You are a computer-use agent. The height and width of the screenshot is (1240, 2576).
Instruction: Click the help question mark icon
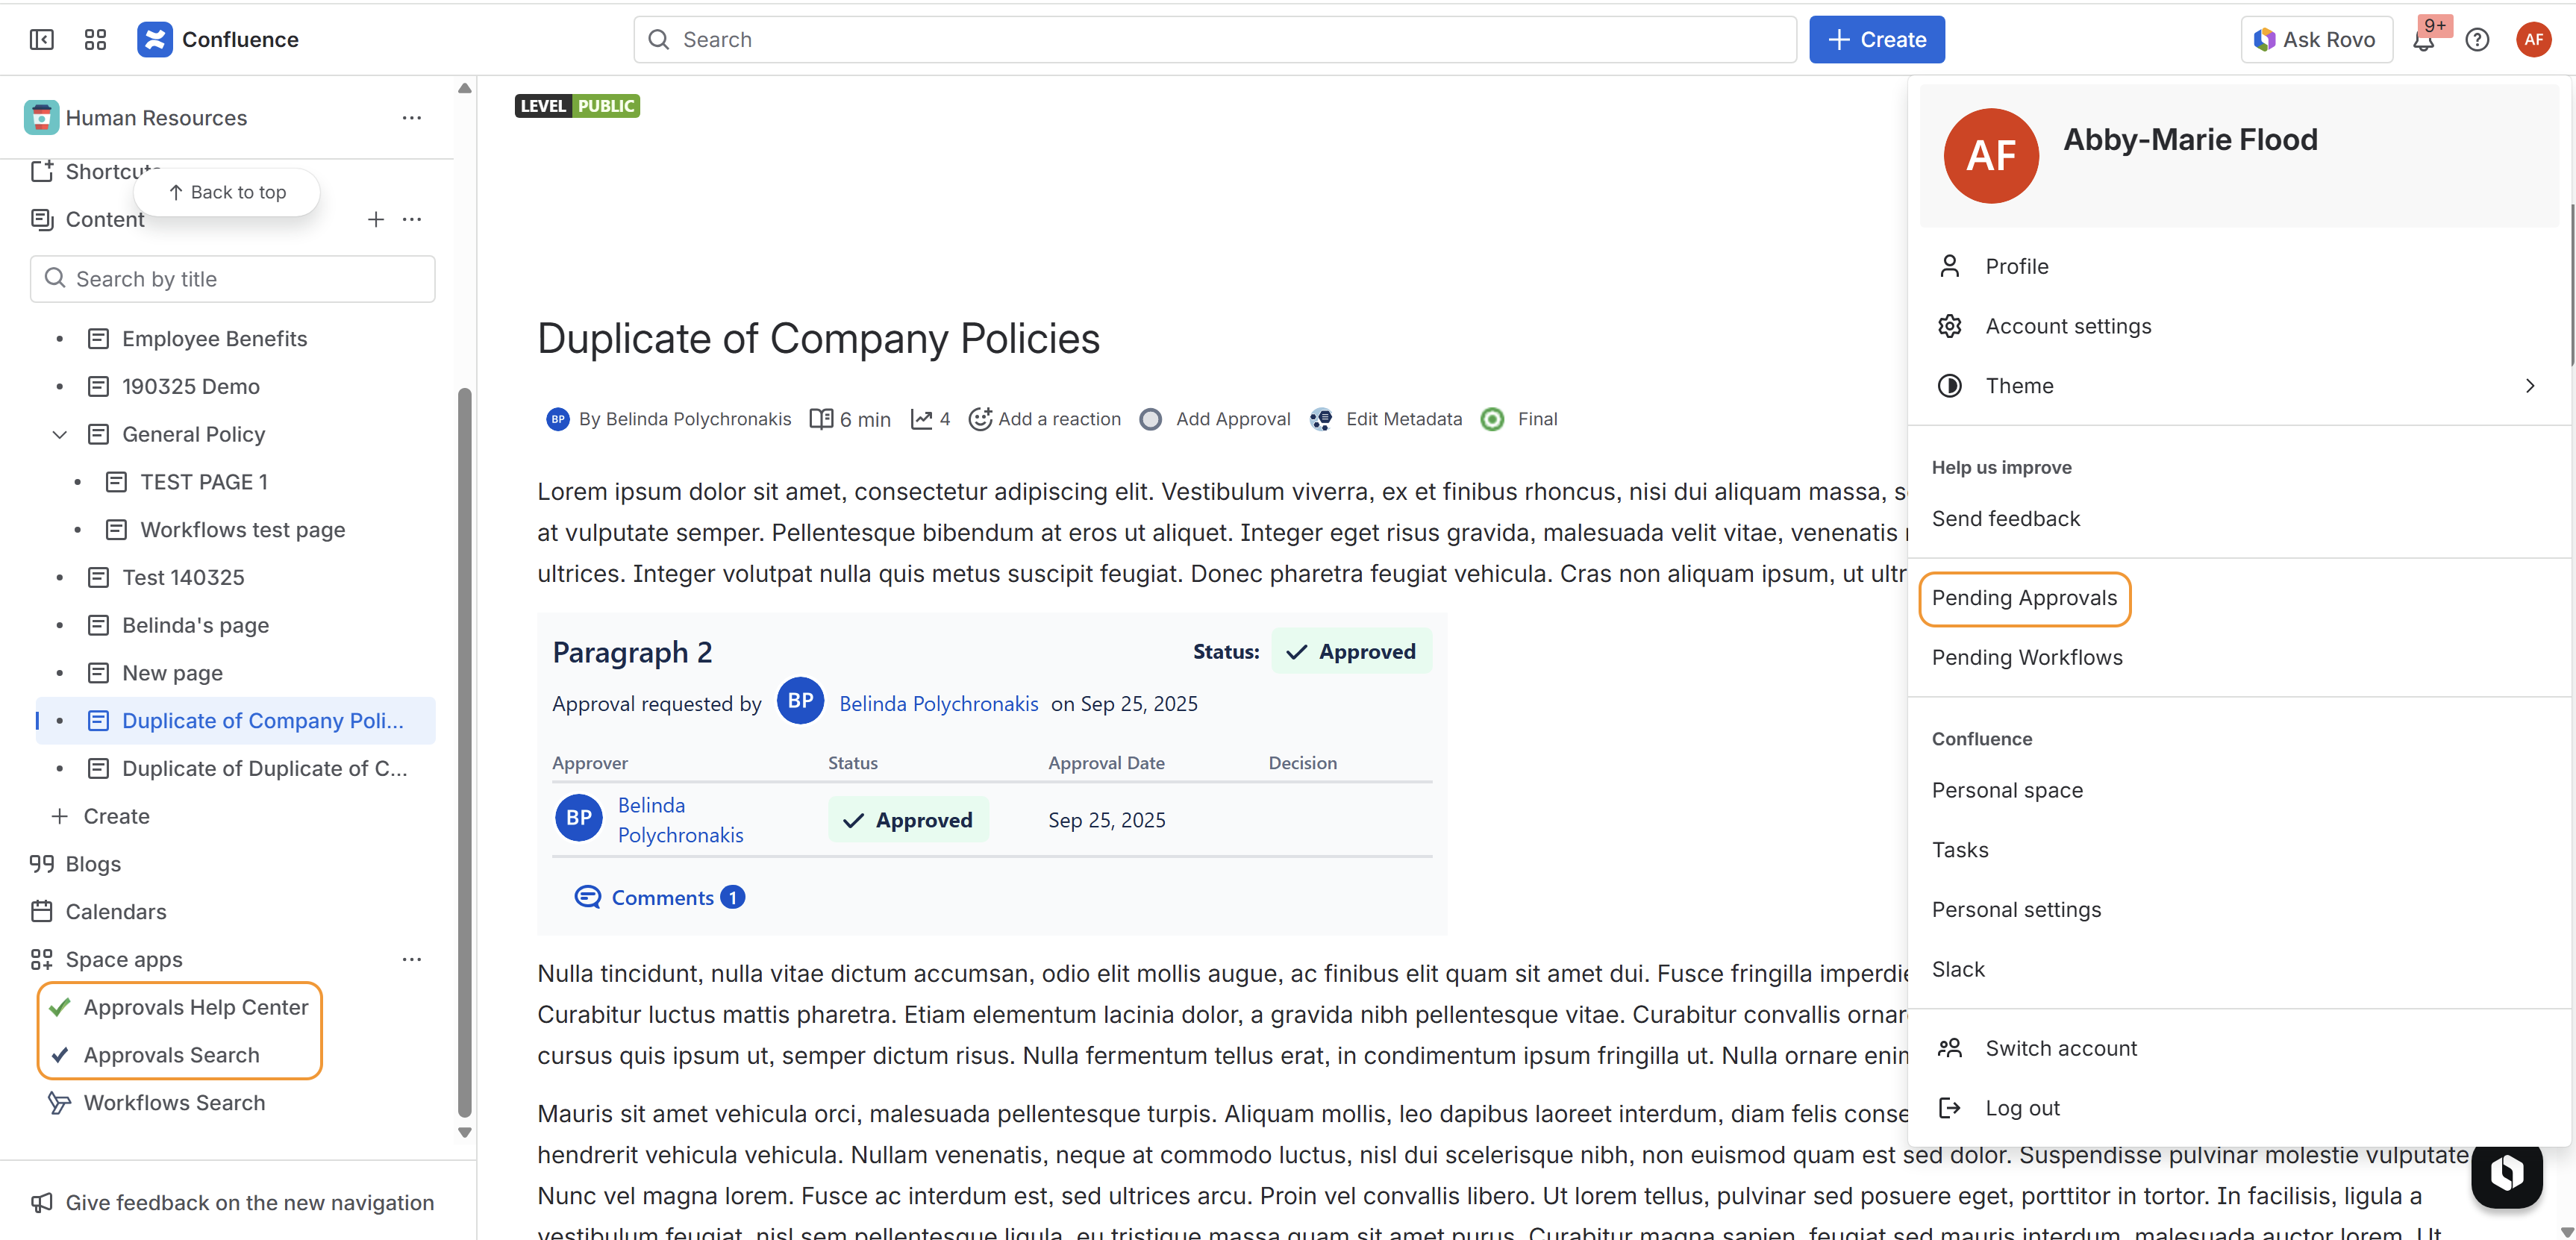2477,39
